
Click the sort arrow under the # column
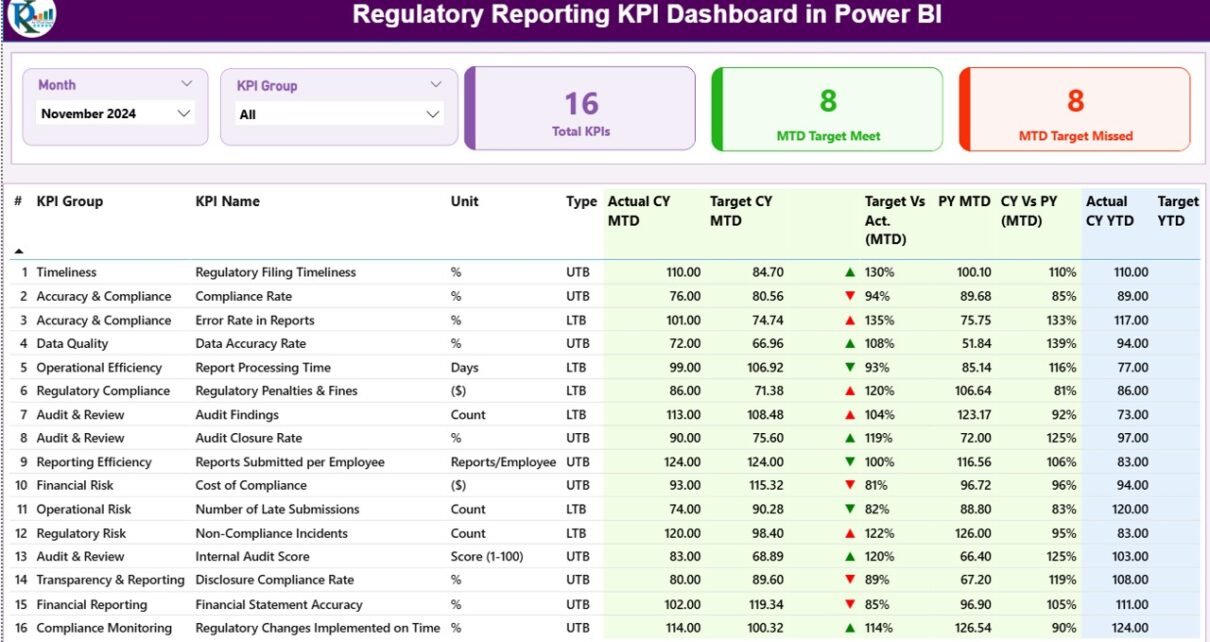[x=18, y=251]
